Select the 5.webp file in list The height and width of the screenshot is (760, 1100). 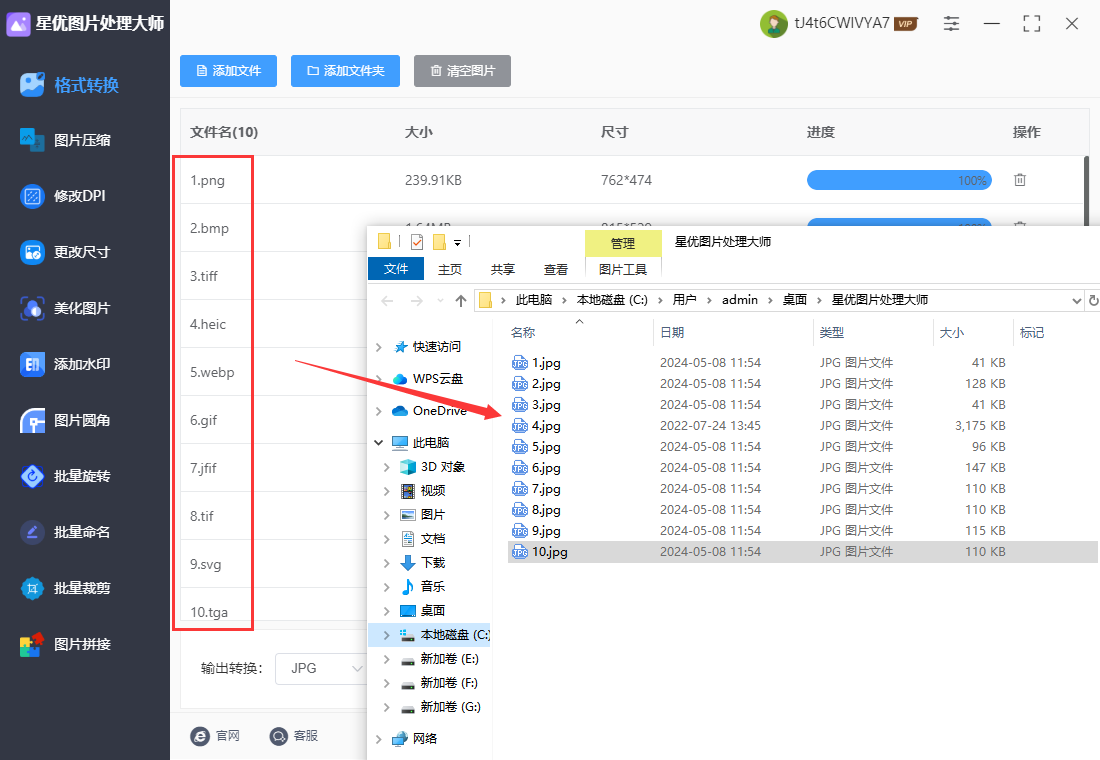pyautogui.click(x=212, y=372)
